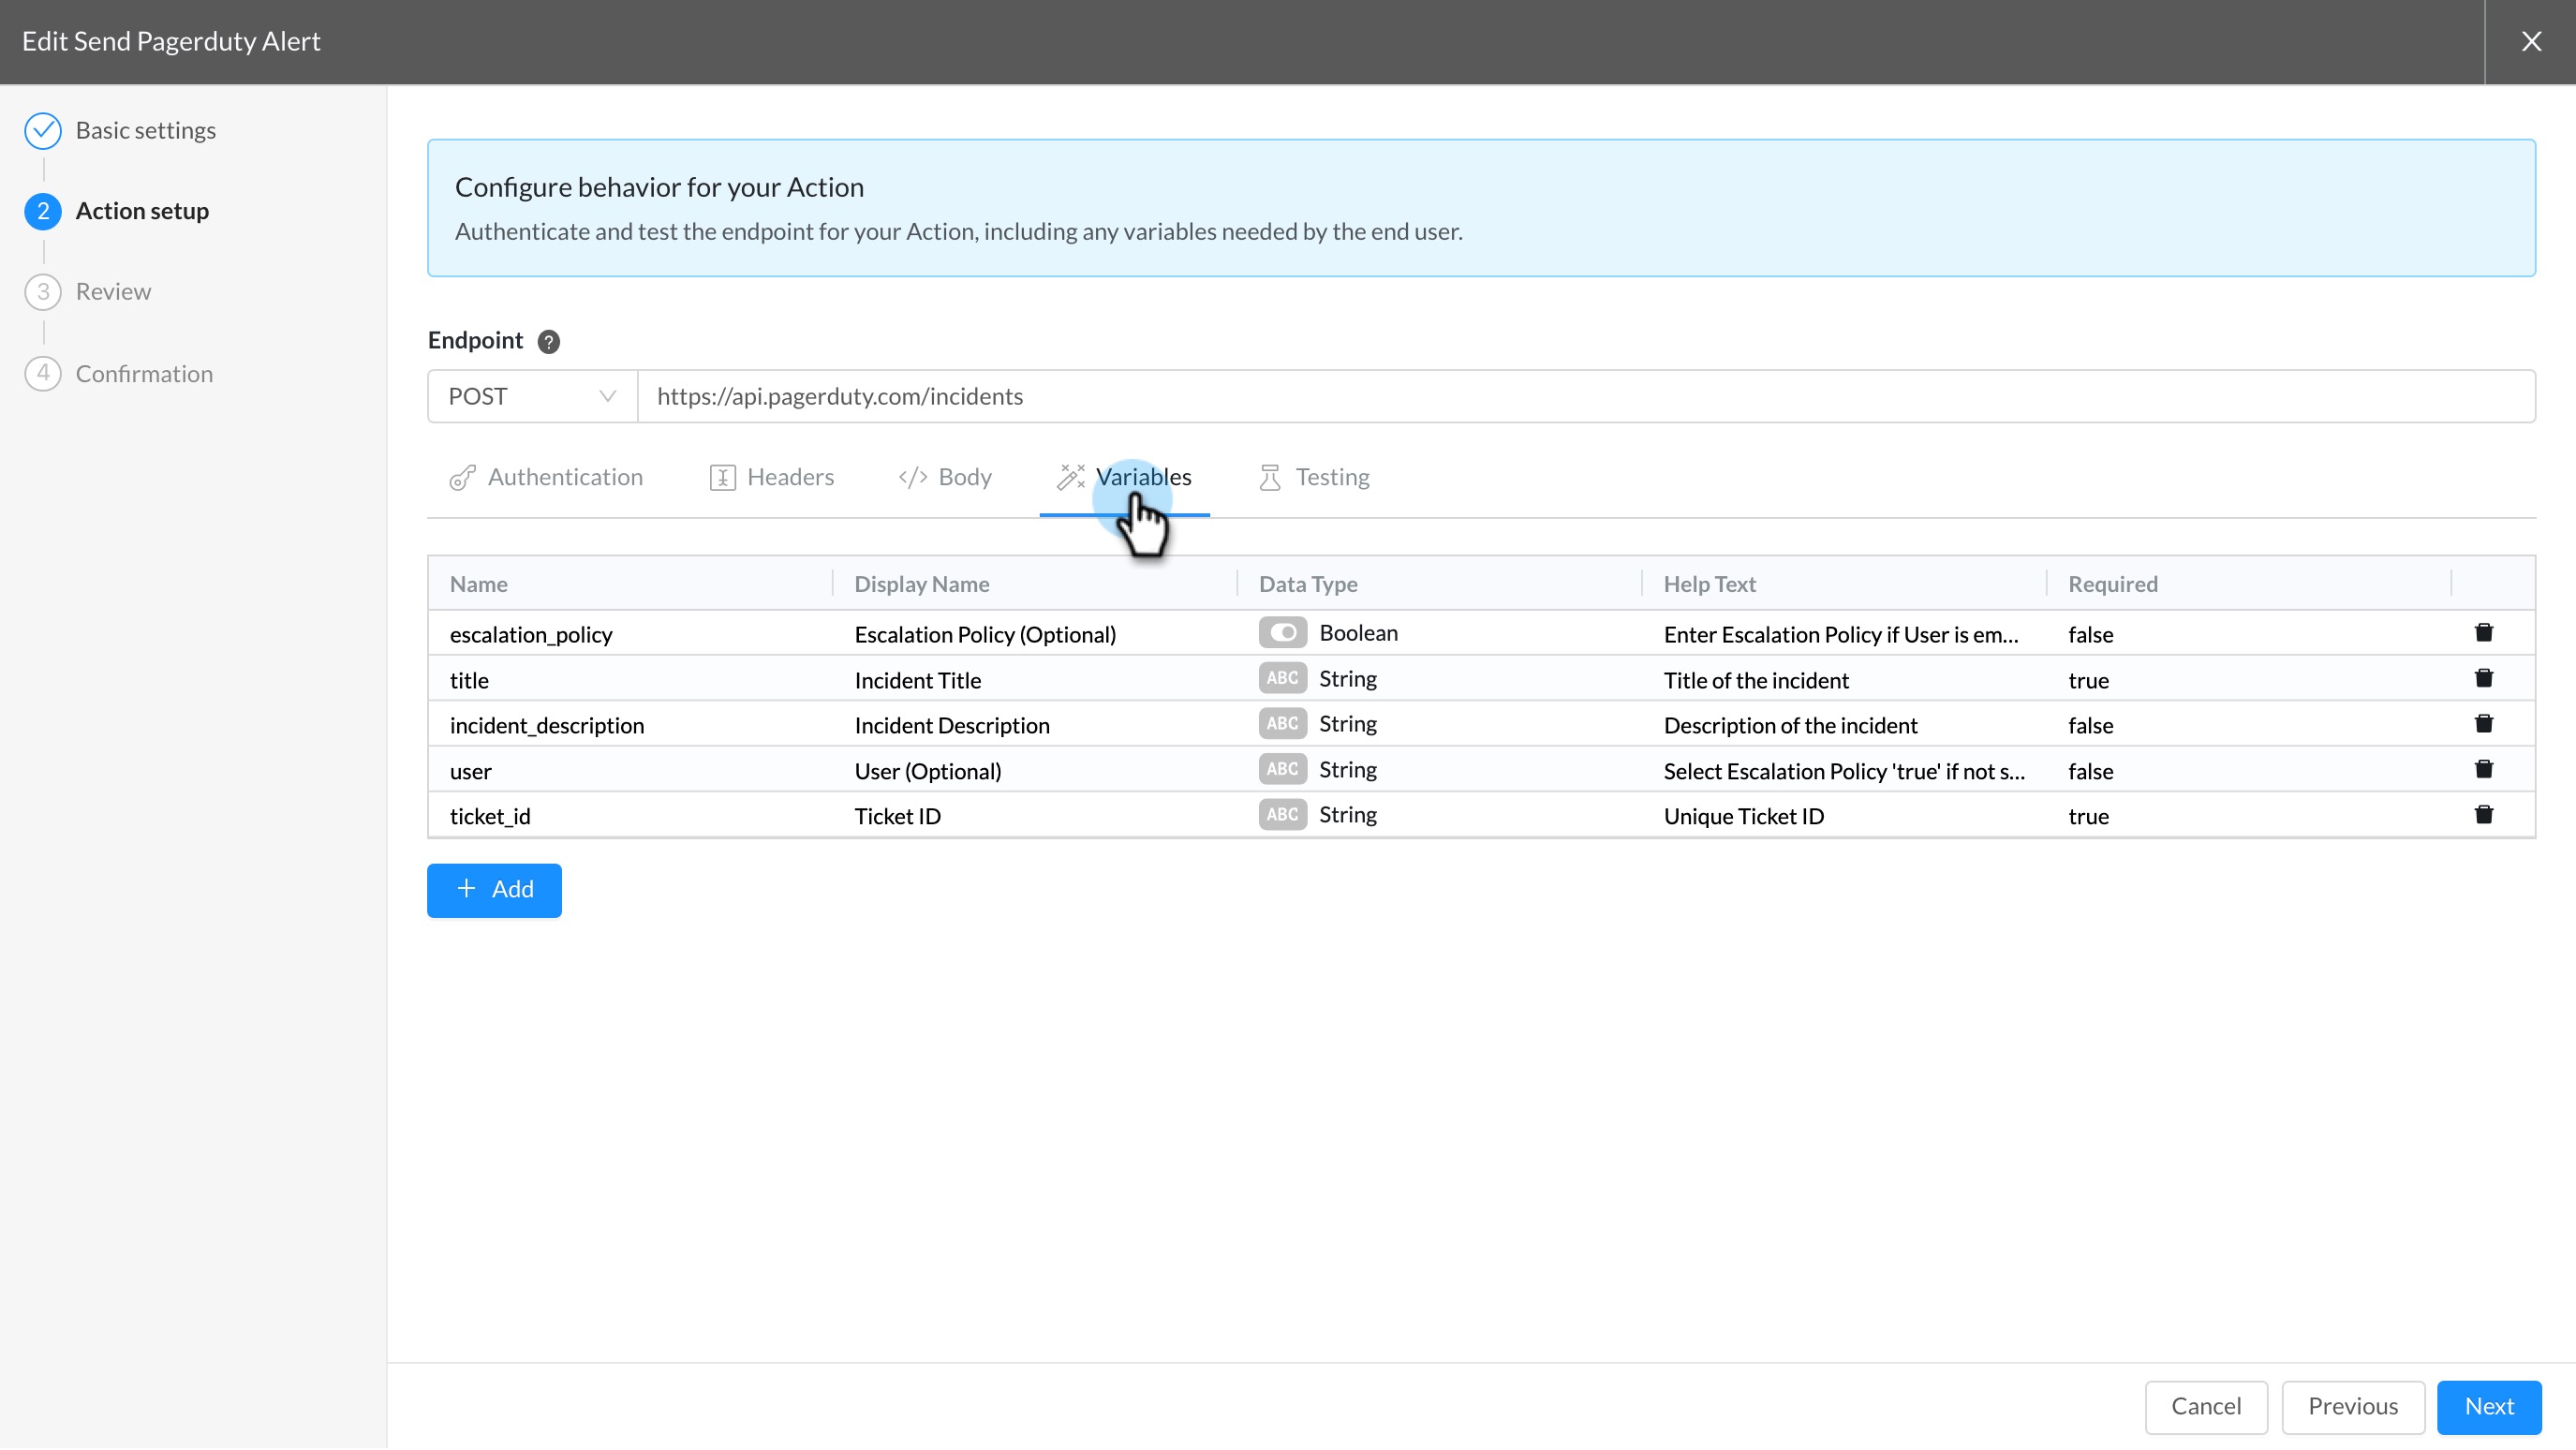The image size is (2576, 1450).
Task: Click the ABC icon in incident_description row
Action: 1282,724
